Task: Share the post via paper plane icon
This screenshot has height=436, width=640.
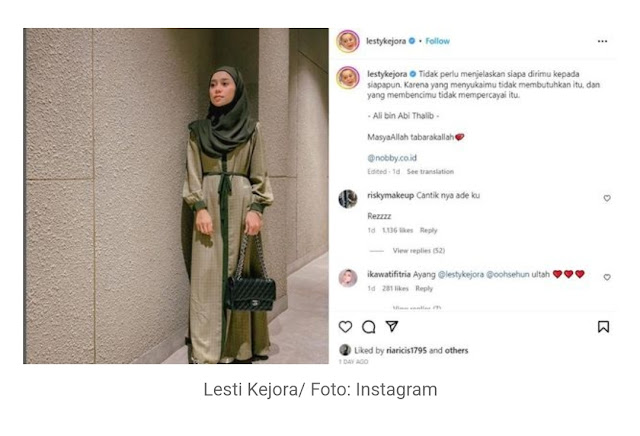Action: click(392, 326)
